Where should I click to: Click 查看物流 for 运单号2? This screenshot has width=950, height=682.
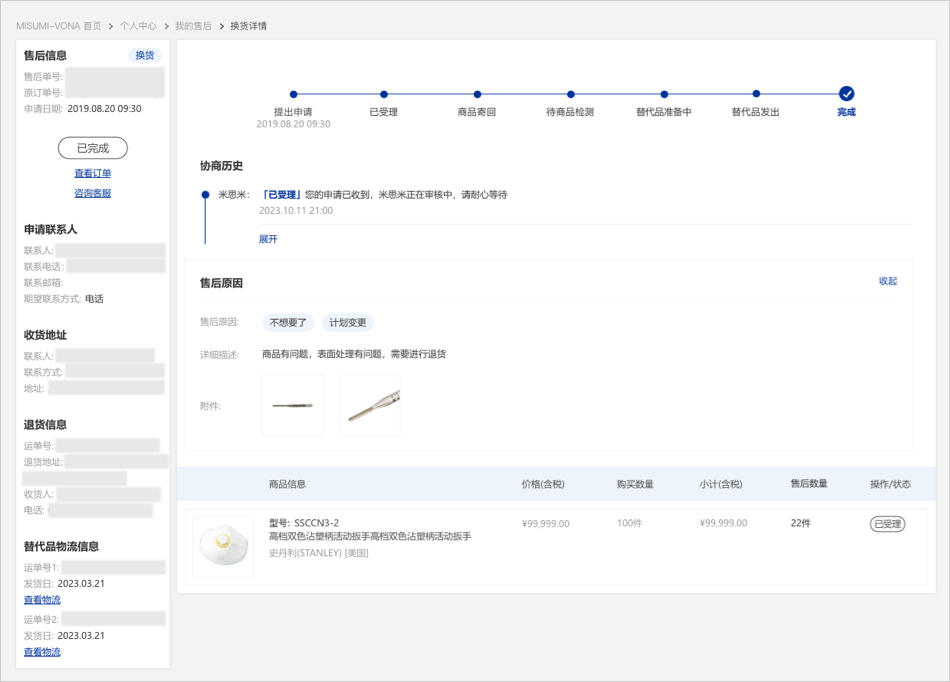point(42,652)
